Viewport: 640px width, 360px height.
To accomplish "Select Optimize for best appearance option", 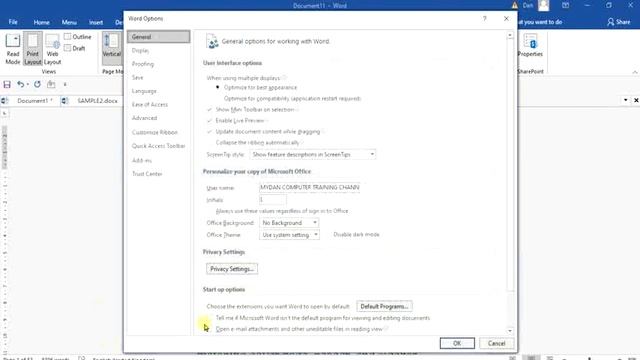I will click(x=218, y=87).
